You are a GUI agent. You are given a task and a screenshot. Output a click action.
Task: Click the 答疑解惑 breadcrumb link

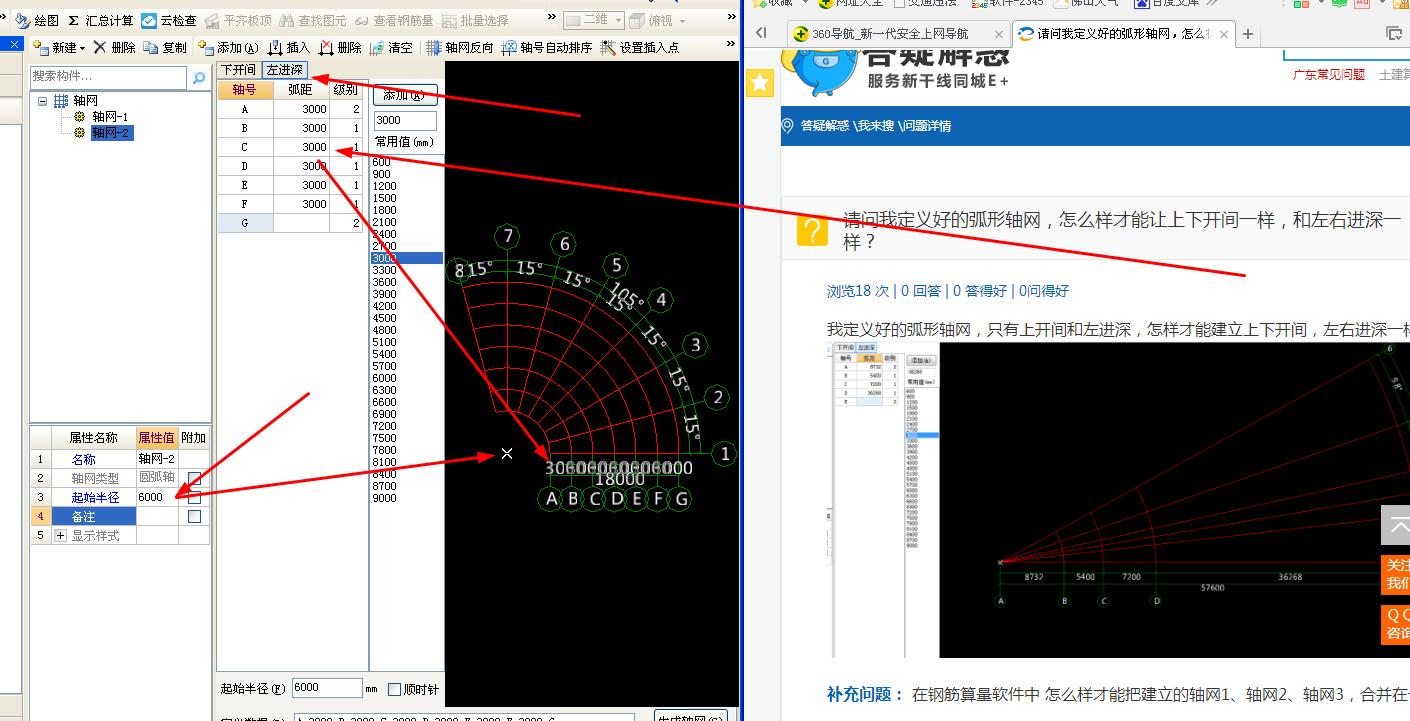click(825, 126)
